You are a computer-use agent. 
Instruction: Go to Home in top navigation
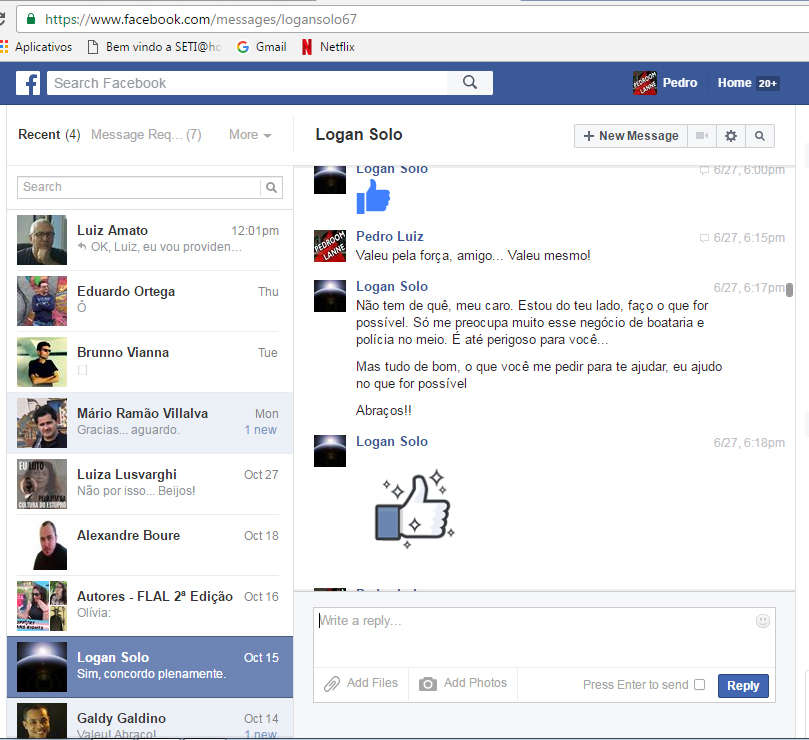(x=734, y=83)
